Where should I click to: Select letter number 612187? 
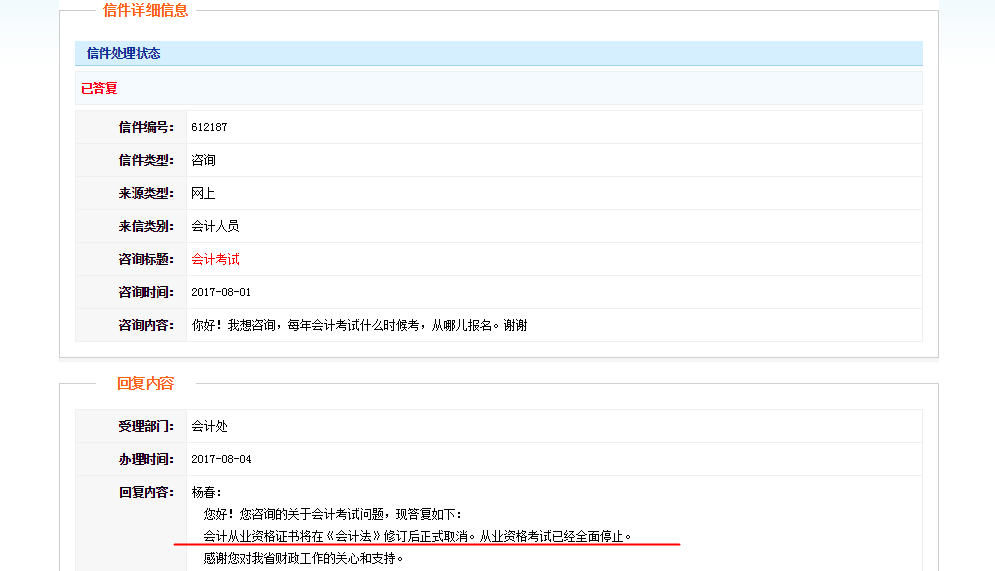pyautogui.click(x=209, y=127)
